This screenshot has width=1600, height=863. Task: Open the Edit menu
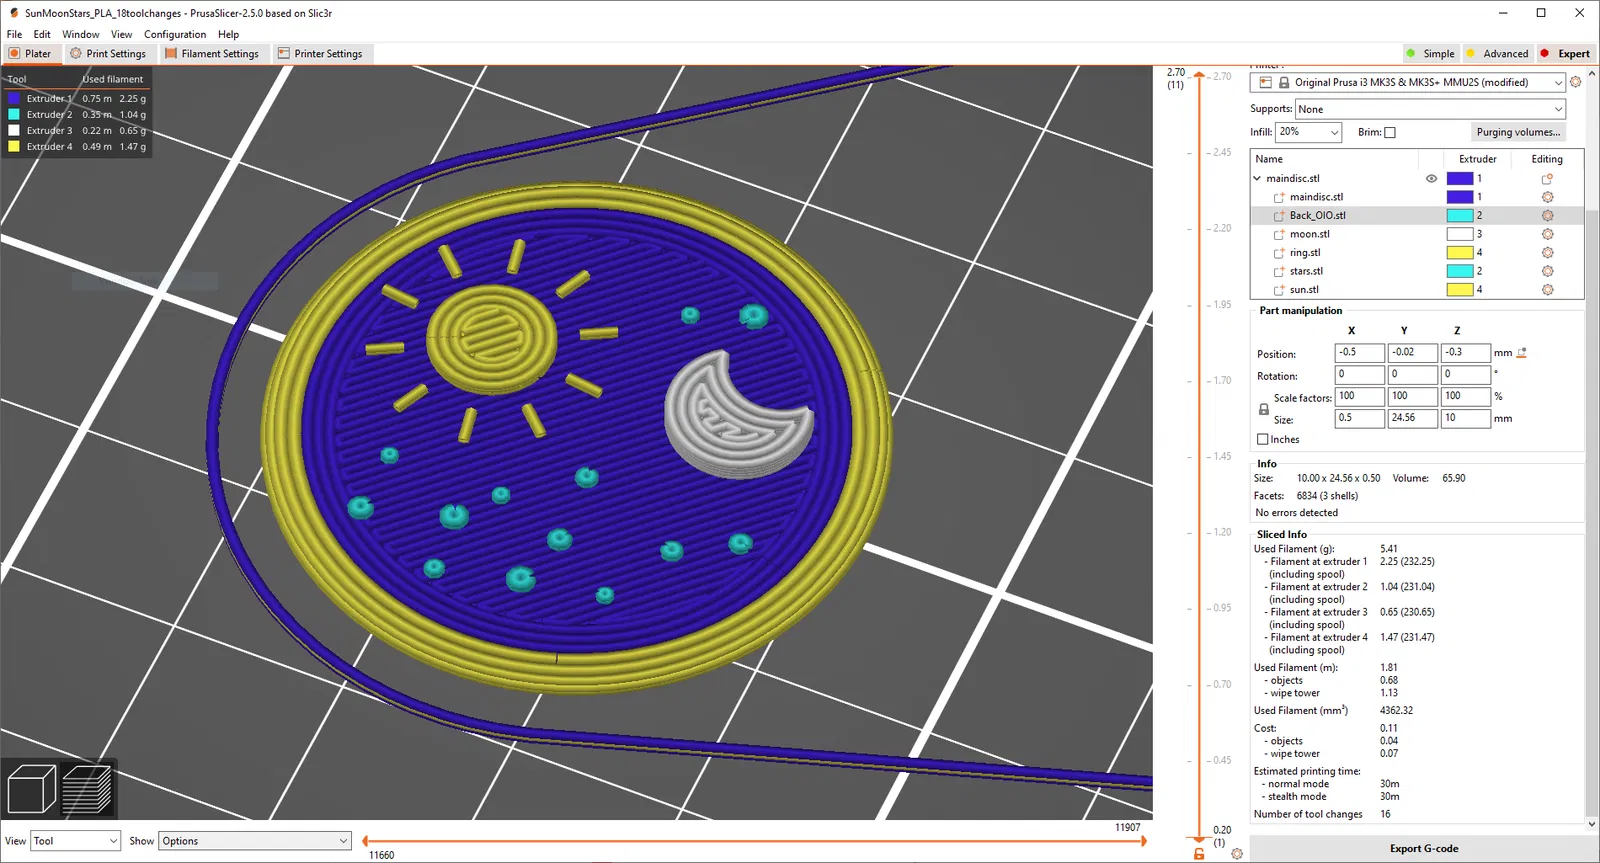[x=42, y=34]
